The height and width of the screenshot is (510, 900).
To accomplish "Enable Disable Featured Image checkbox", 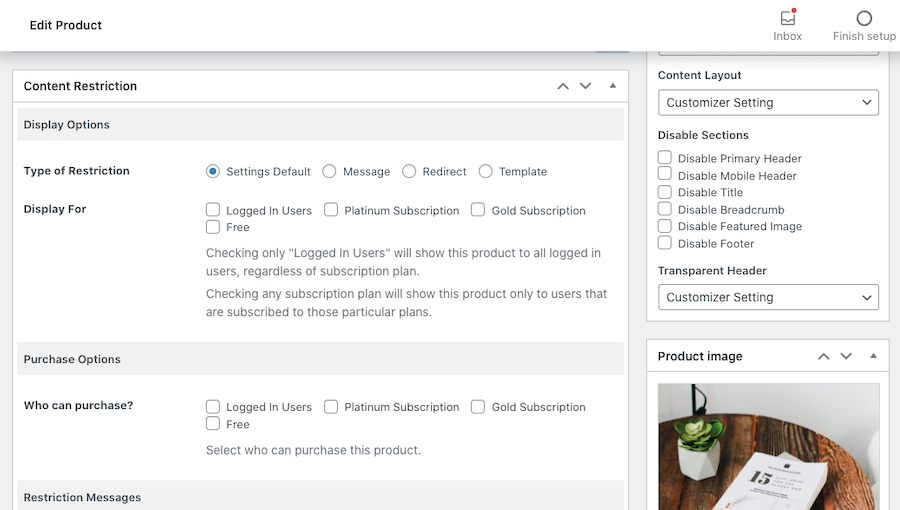I will [x=665, y=225].
